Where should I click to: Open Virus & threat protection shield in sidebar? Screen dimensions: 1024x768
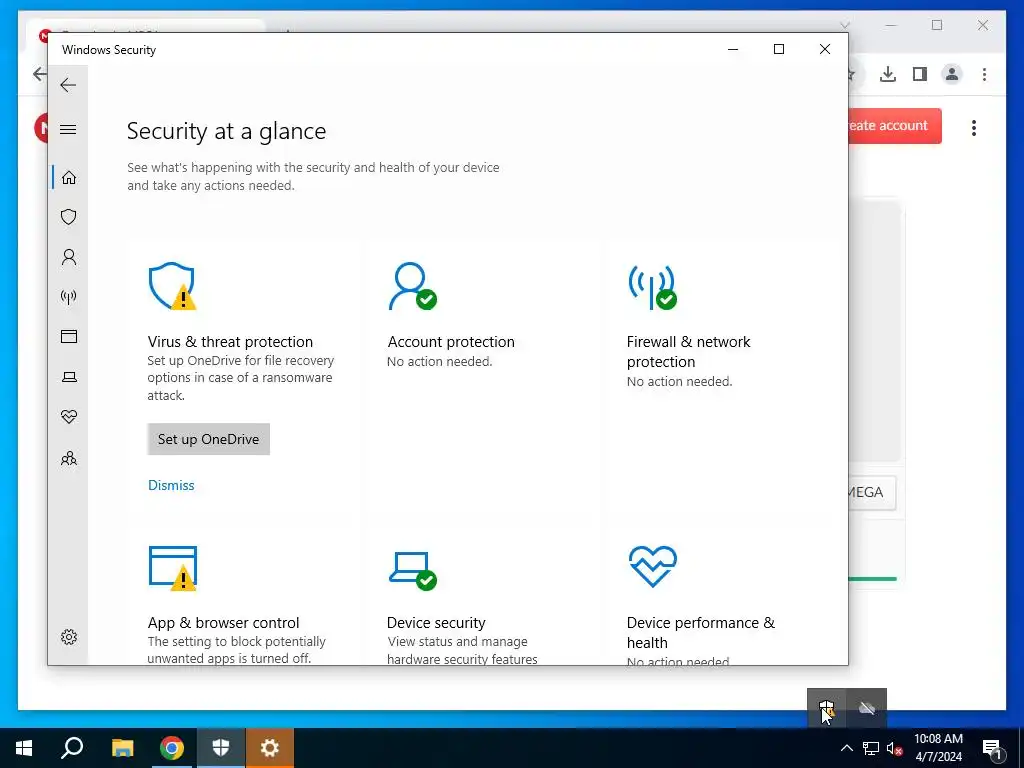click(69, 217)
